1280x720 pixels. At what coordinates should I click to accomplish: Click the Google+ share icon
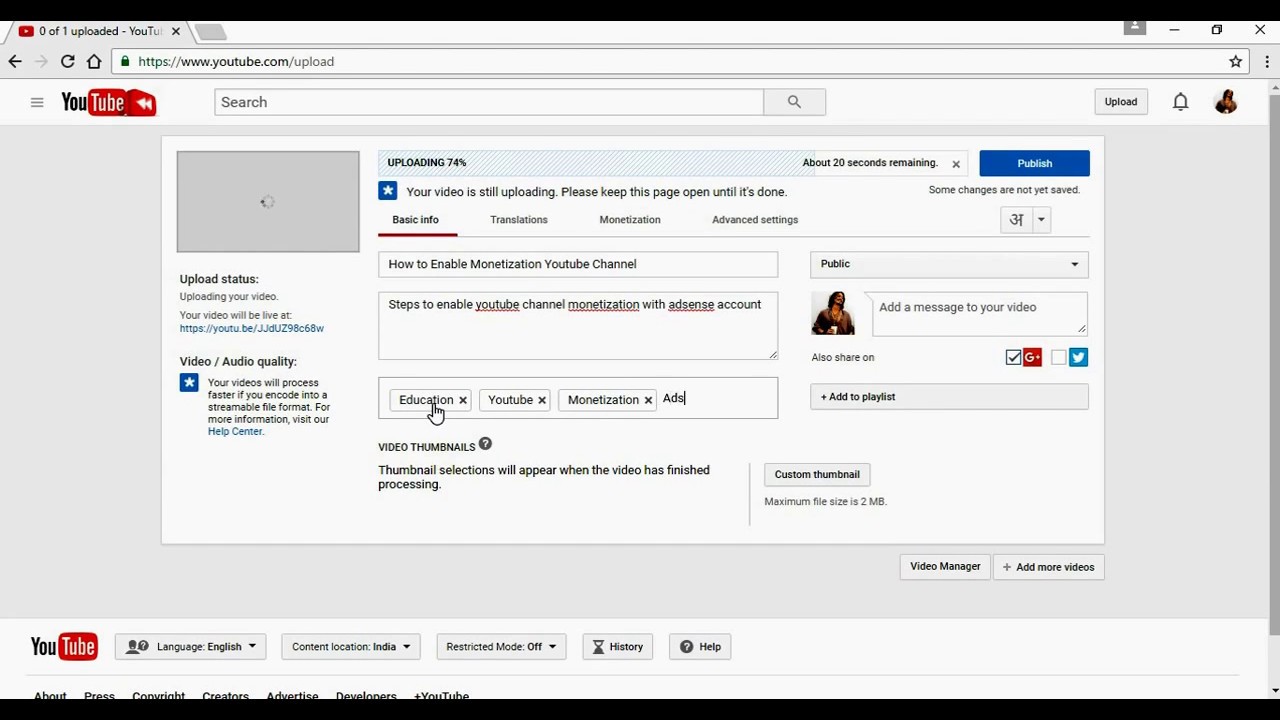coord(1033,357)
